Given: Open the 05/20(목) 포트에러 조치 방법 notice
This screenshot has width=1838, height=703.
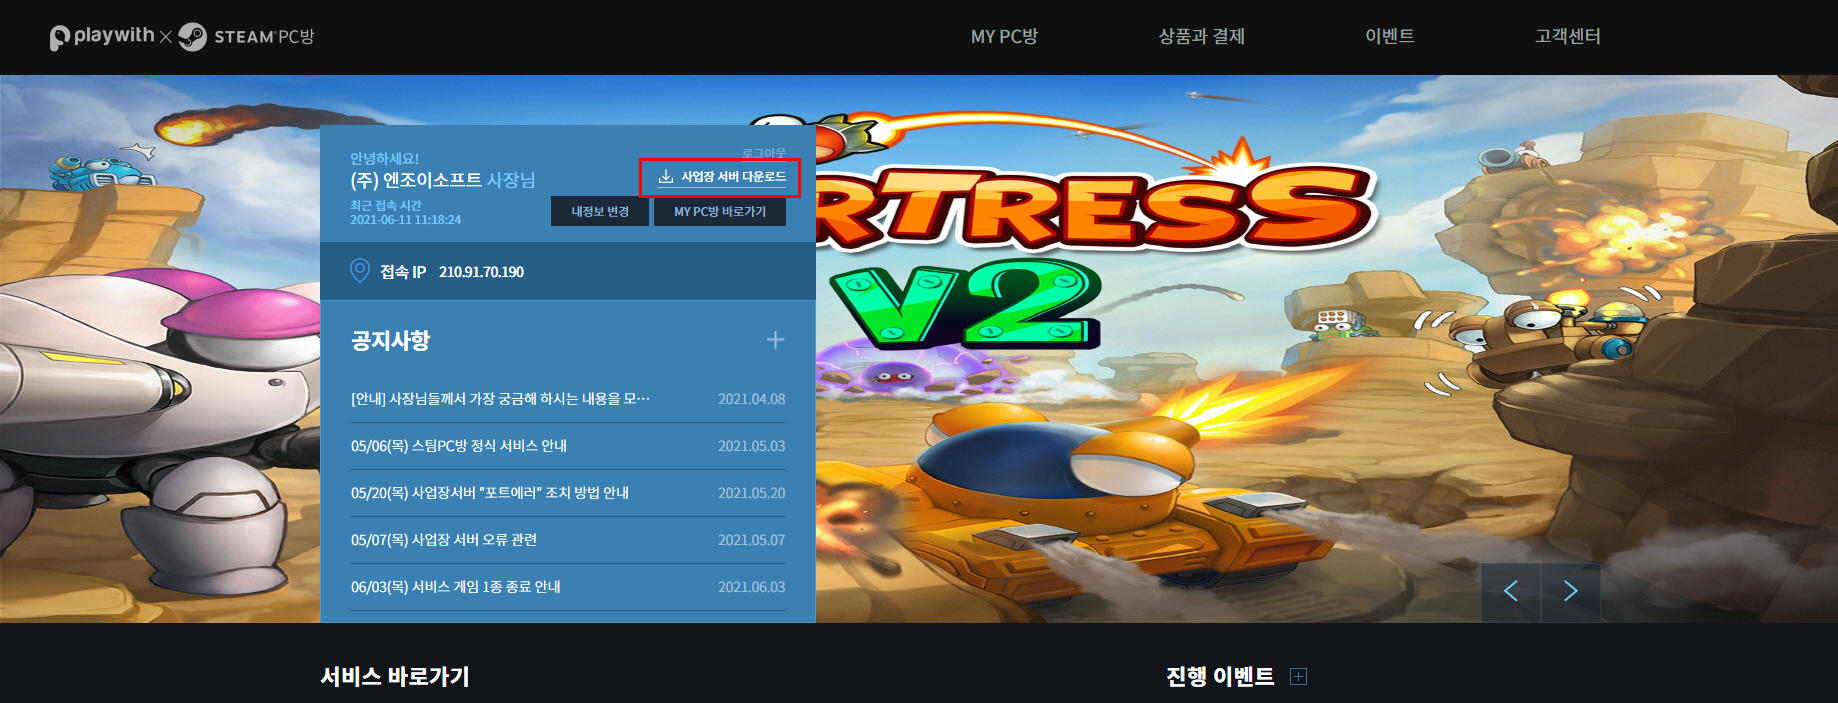Looking at the screenshot, I should pyautogui.click(x=490, y=493).
